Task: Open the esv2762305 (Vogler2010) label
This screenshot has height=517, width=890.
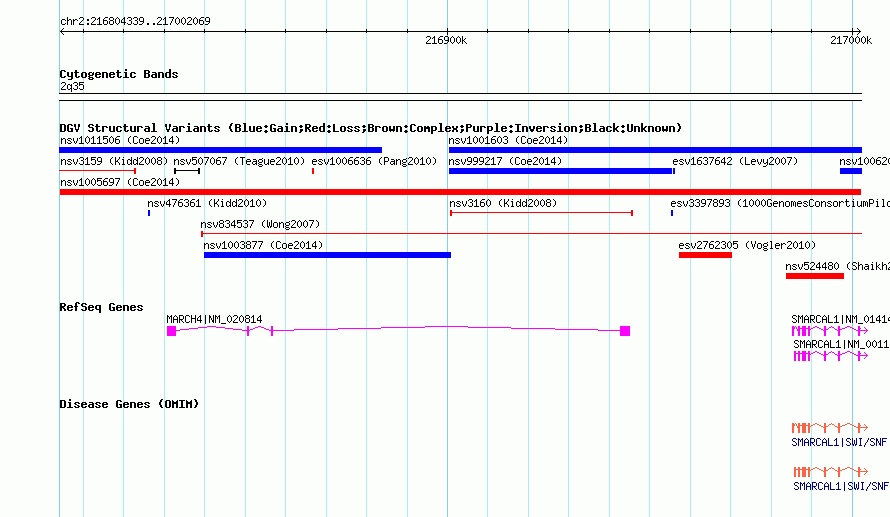Action: tap(747, 245)
